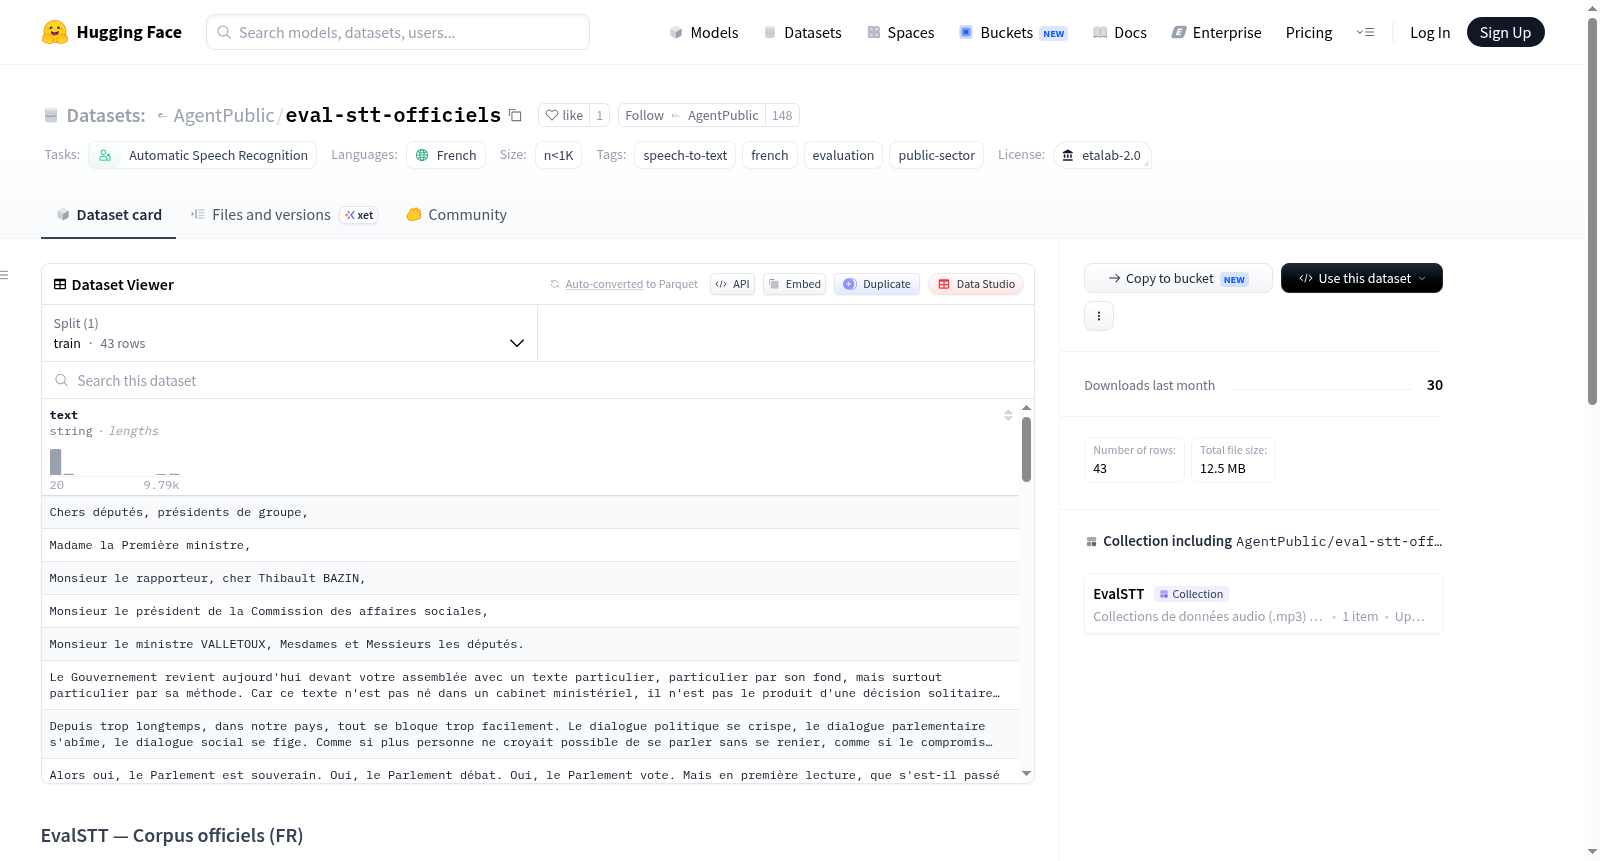Screen dimensions: 1600x861
Task: Click the text column sort arrows
Action: (x=1008, y=415)
